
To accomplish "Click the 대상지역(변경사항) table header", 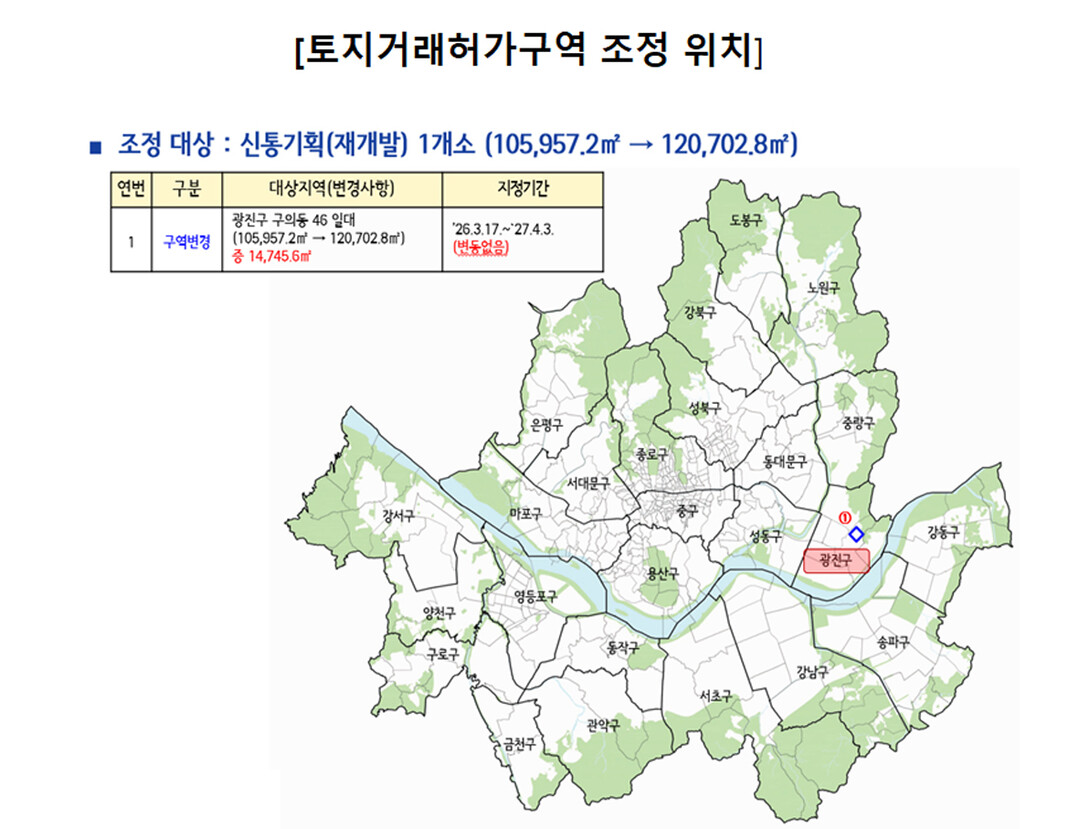I will click(332, 189).
